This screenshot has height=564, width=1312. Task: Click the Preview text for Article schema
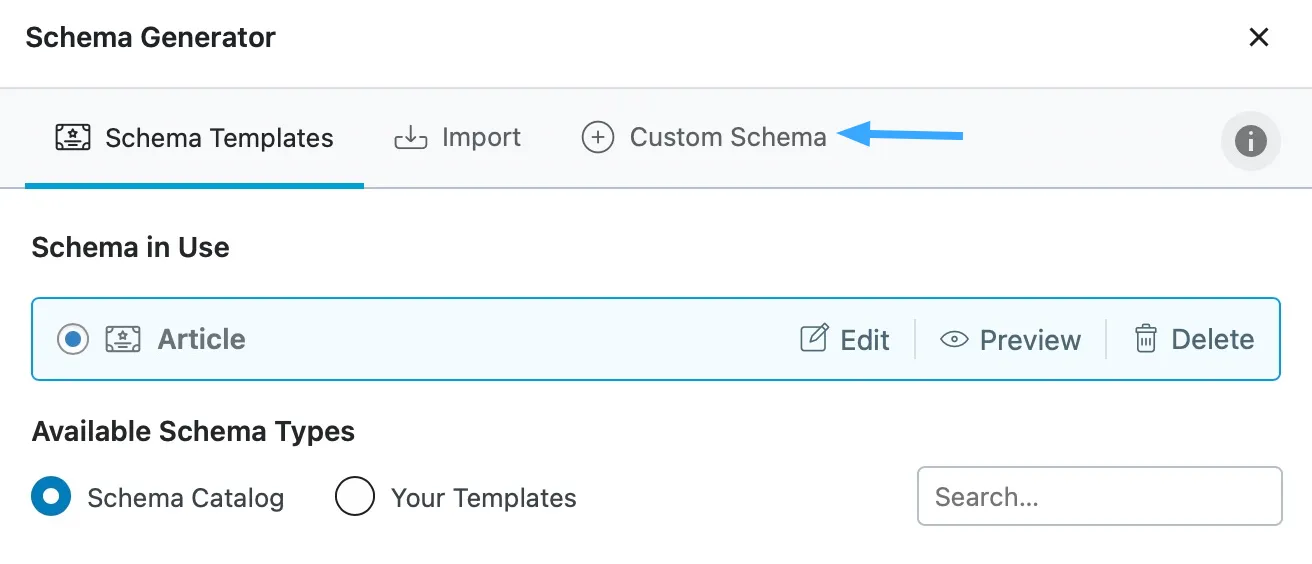pyautogui.click(x=1030, y=340)
